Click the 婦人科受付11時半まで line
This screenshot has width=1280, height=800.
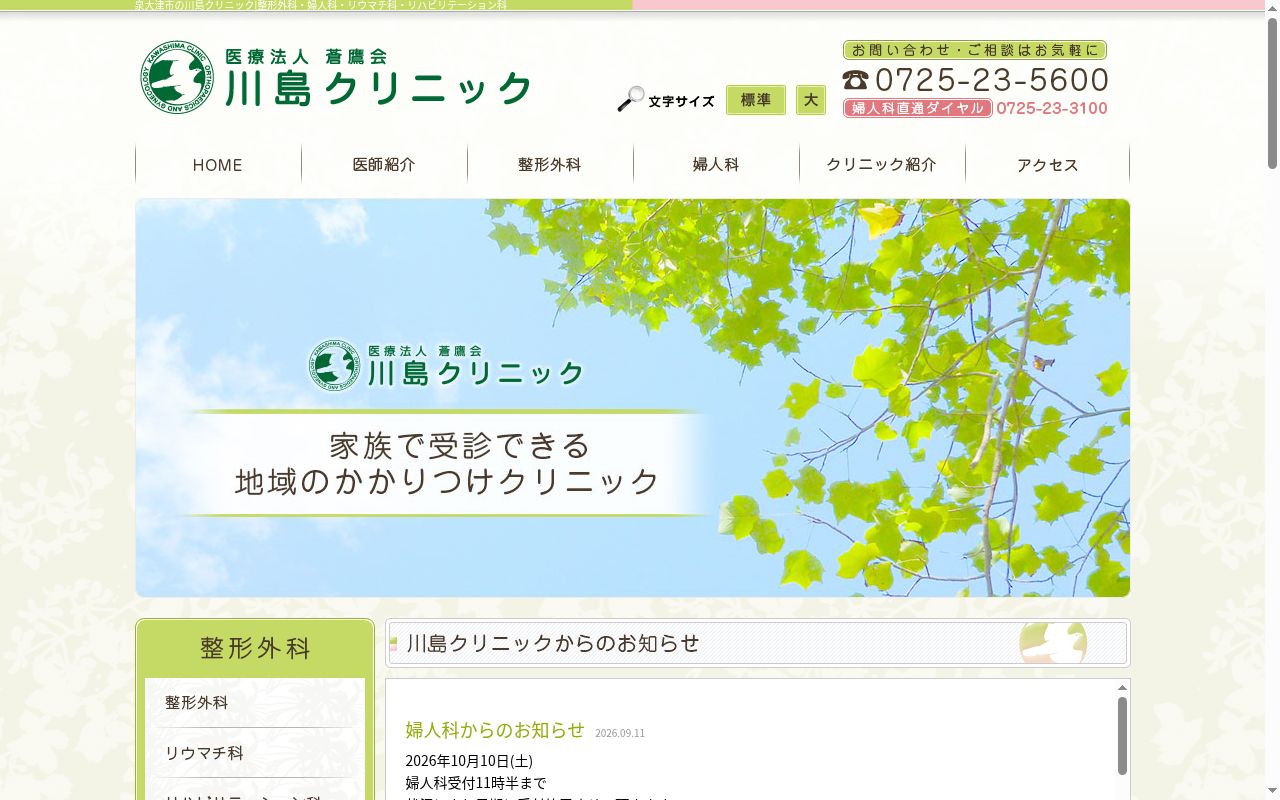tap(476, 783)
